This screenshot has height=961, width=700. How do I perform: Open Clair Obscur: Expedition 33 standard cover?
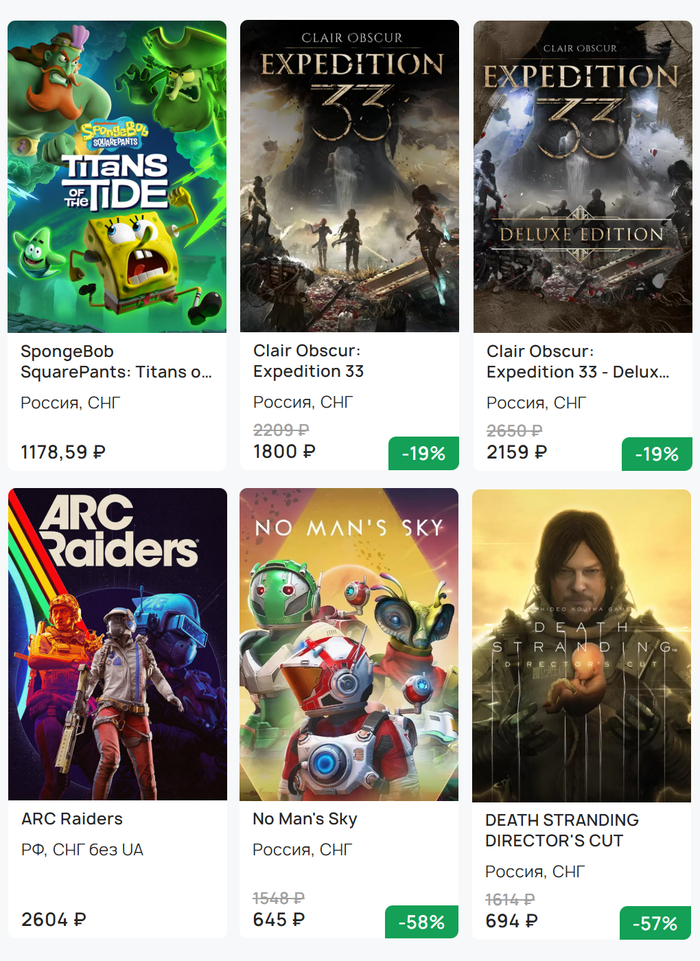(x=349, y=176)
